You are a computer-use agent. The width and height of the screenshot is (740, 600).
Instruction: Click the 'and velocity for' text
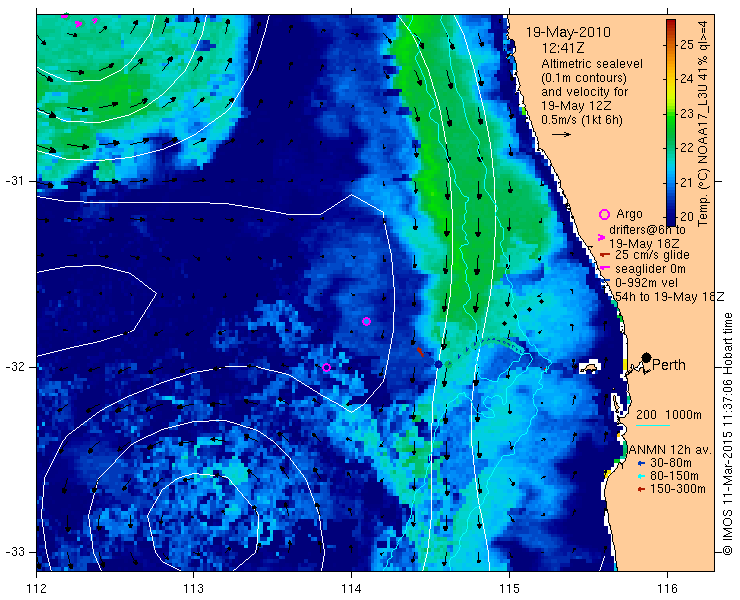(x=585, y=92)
